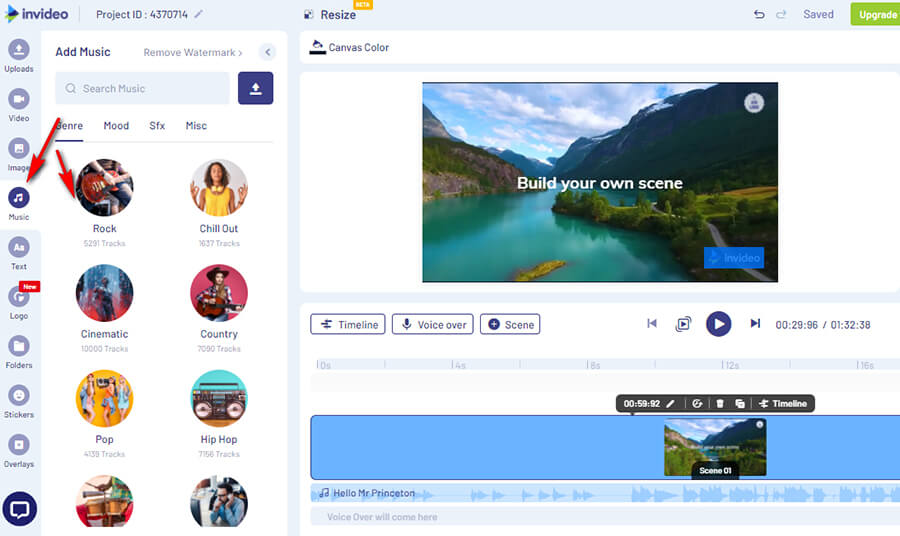Screen dimensions: 900x536
Task: Click the upload music button
Action: pyautogui.click(x=255, y=88)
